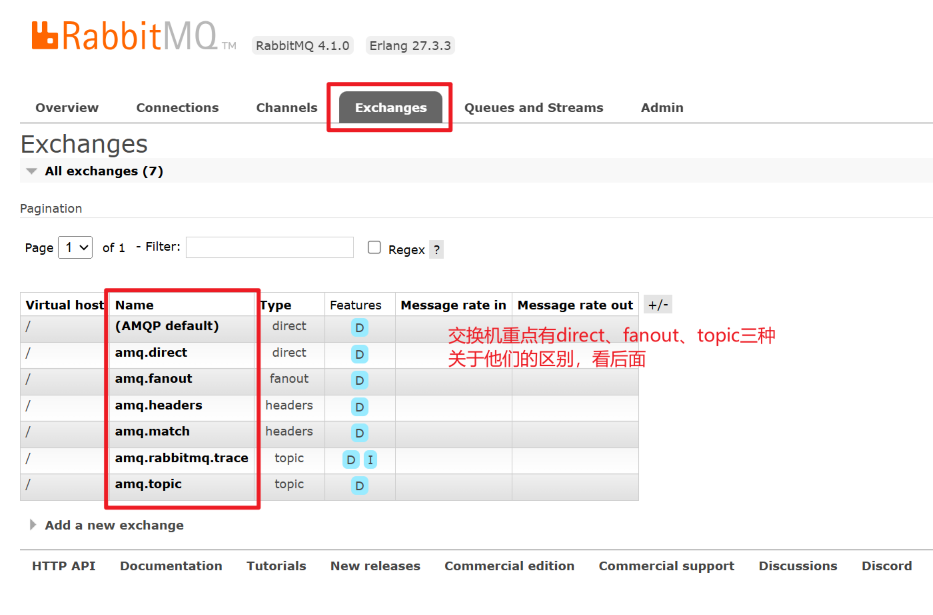Open the (AMQP default) exchange
Screen dimensions: 933x615
167,326
